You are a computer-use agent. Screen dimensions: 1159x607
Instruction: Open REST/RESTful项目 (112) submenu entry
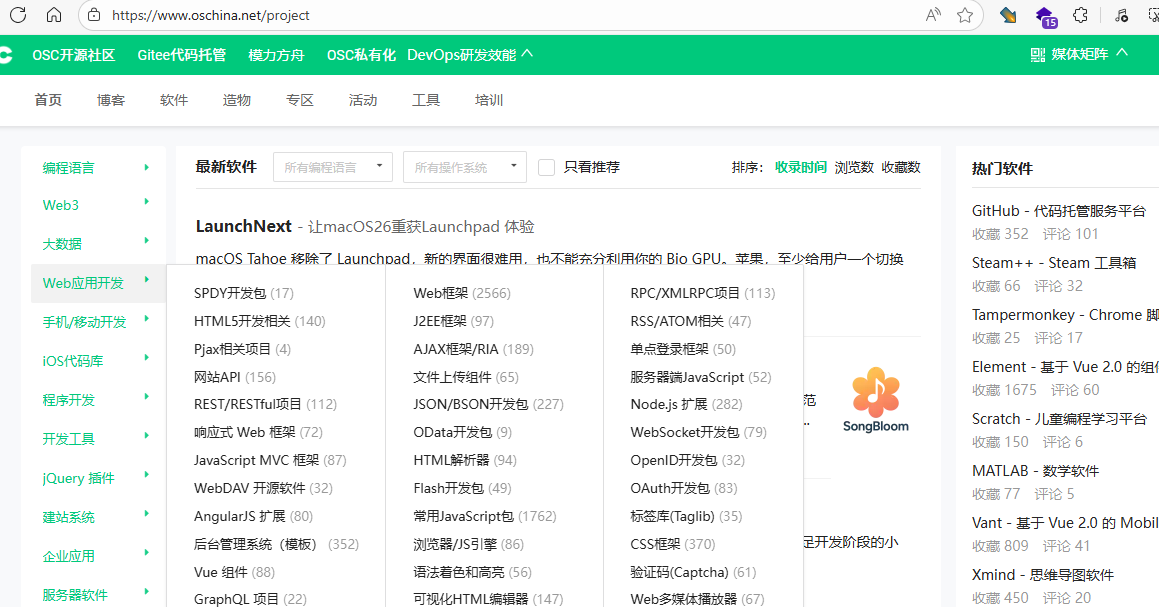[x=265, y=404]
